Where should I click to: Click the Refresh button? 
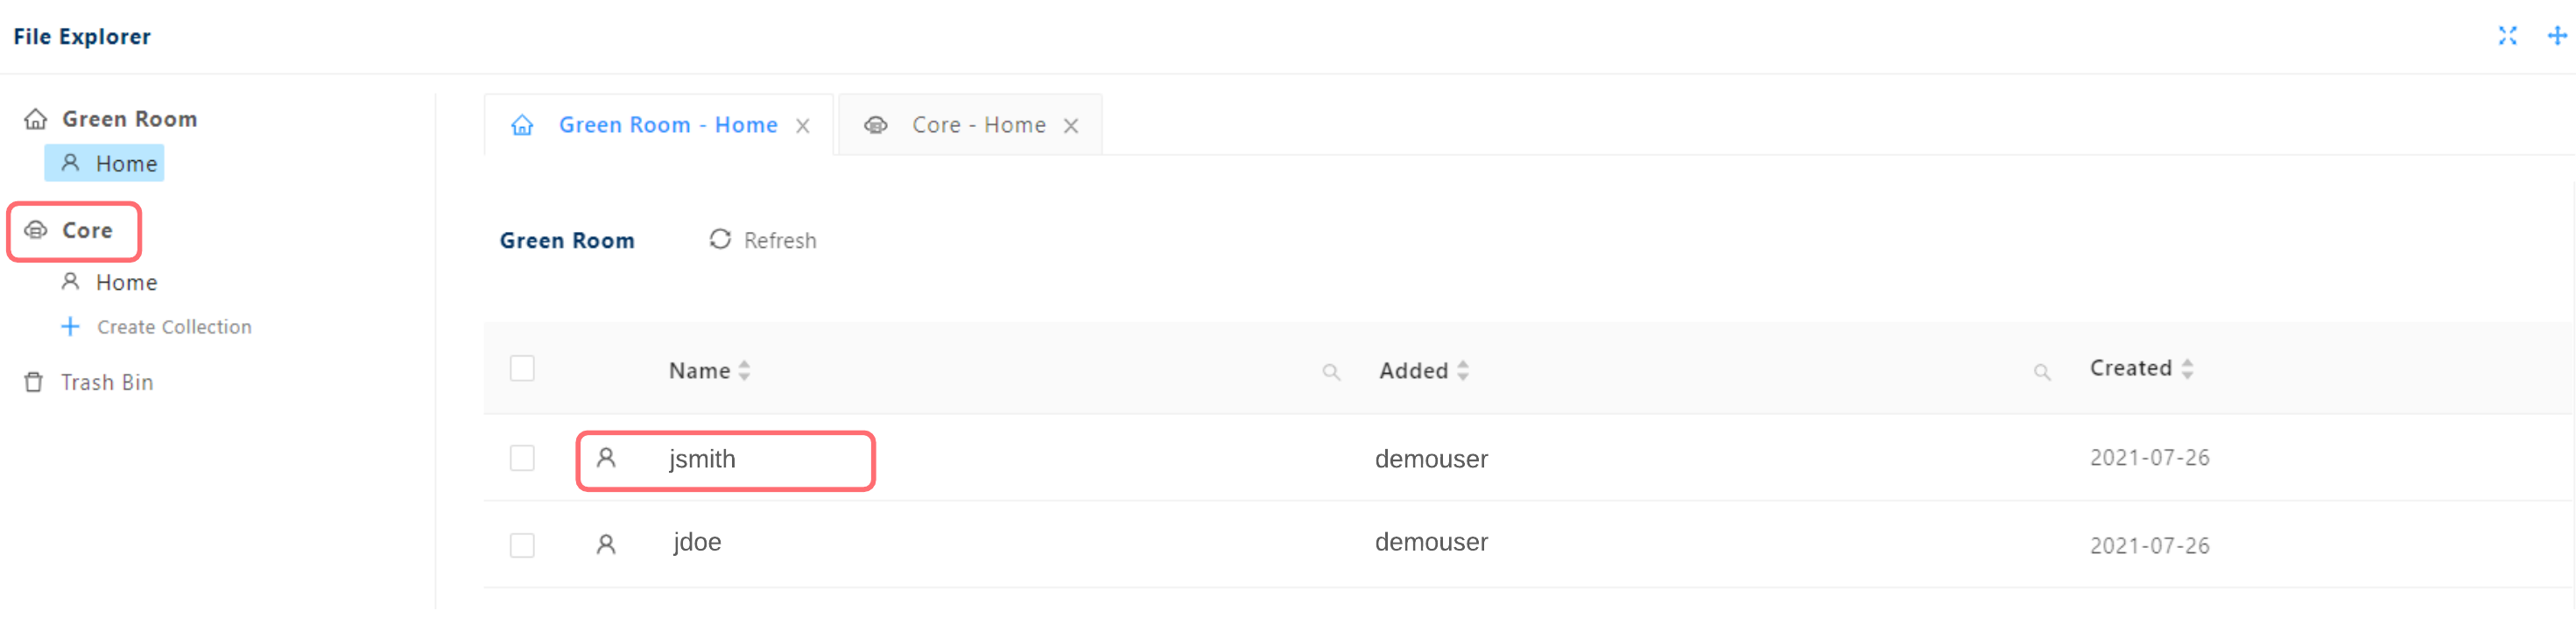point(762,240)
